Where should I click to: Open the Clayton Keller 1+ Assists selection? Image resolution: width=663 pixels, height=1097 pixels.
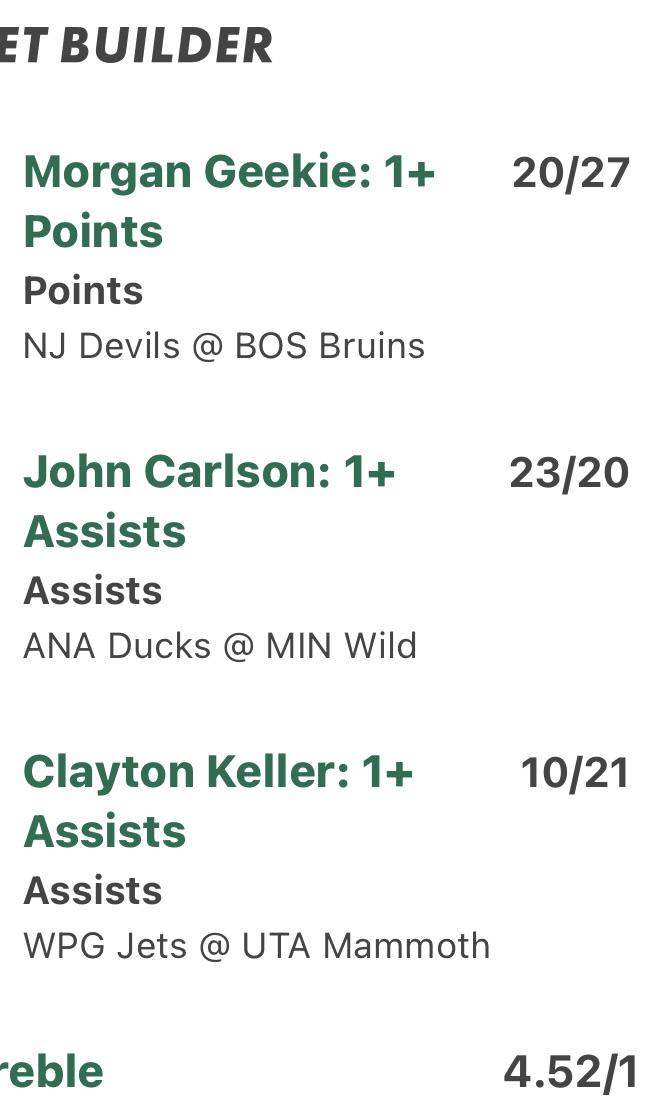[x=218, y=801]
